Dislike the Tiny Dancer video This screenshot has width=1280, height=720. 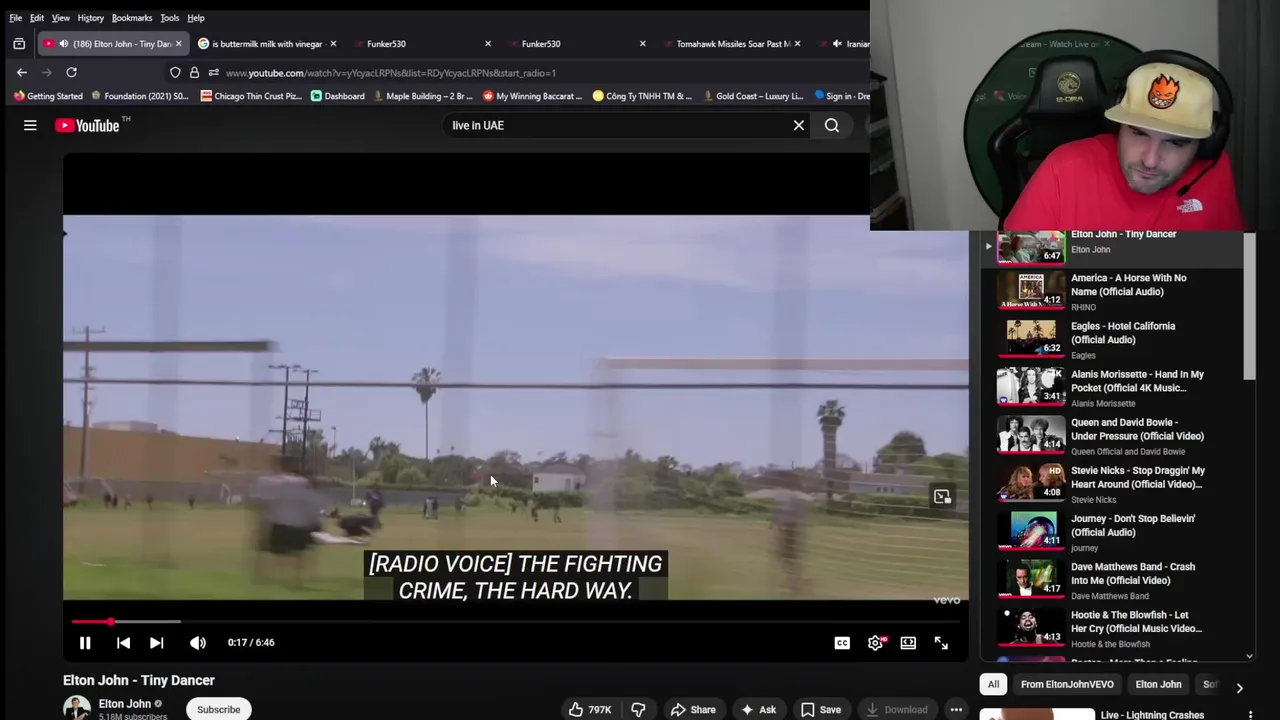[x=638, y=709]
